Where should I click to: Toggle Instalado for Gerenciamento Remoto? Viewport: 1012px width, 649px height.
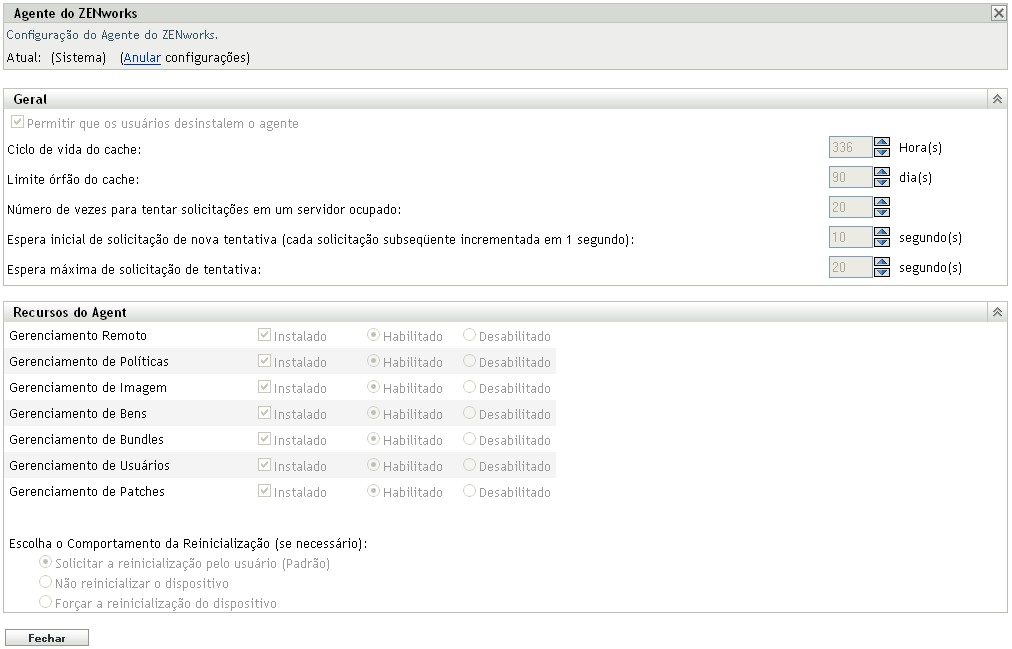coord(264,335)
